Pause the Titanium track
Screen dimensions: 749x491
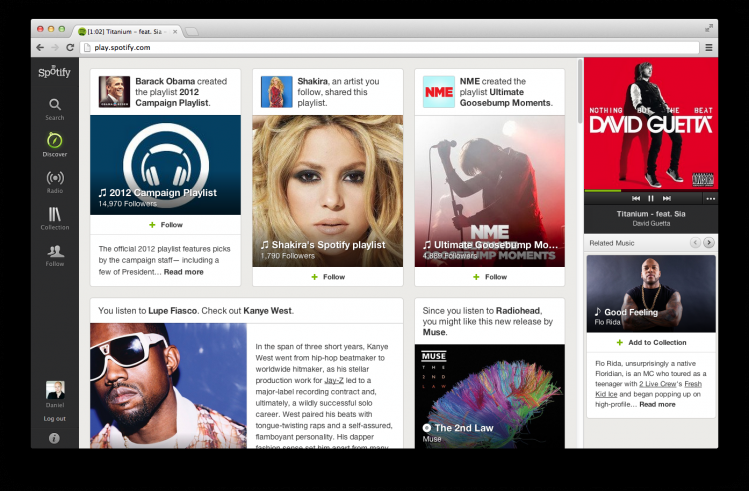pyautogui.click(x=651, y=198)
